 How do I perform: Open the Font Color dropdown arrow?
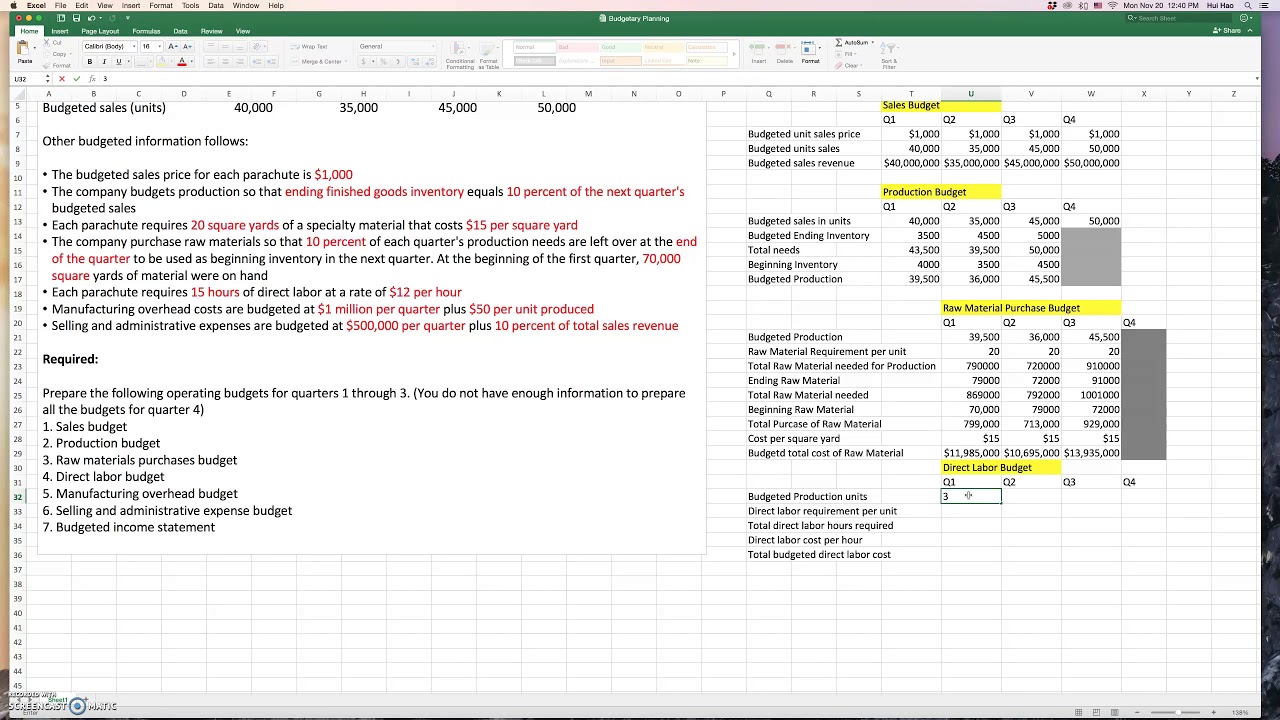pos(192,62)
